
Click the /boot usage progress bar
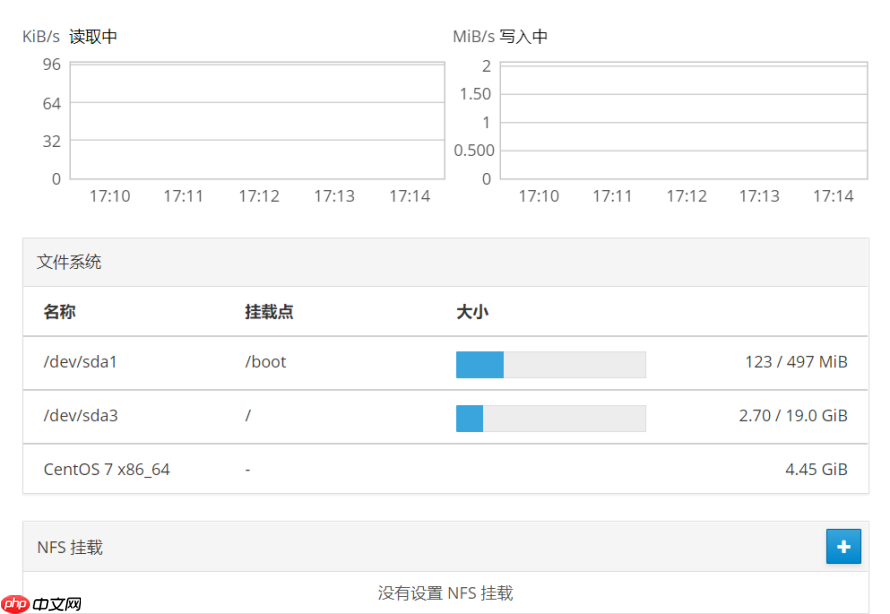pyautogui.click(x=550, y=364)
